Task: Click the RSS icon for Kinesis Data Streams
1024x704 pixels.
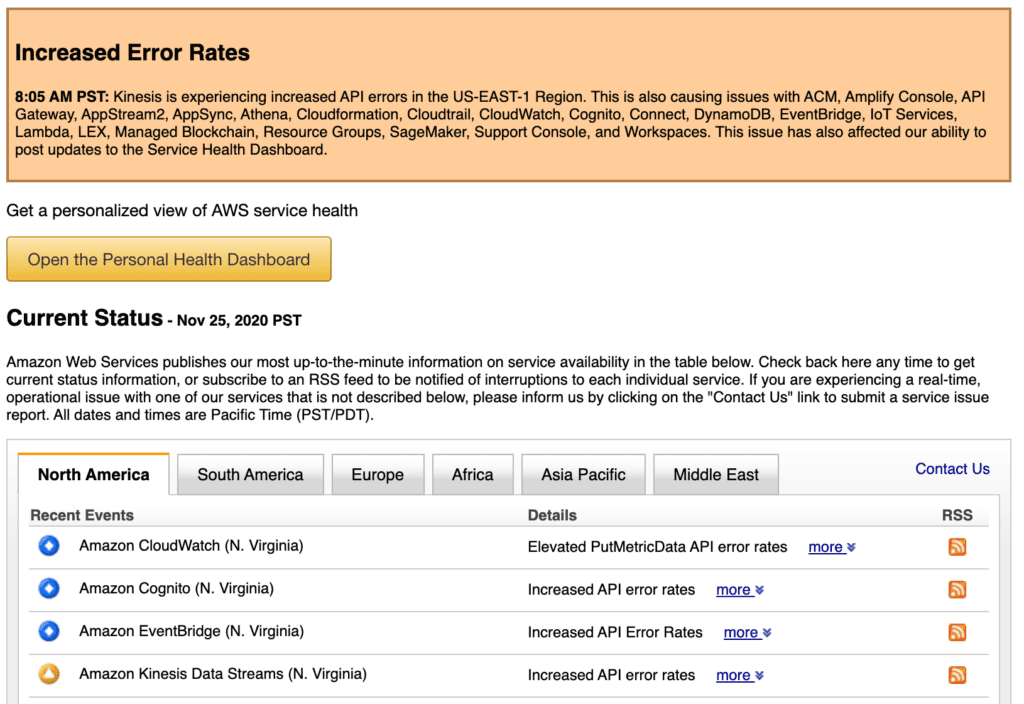Action: click(957, 675)
